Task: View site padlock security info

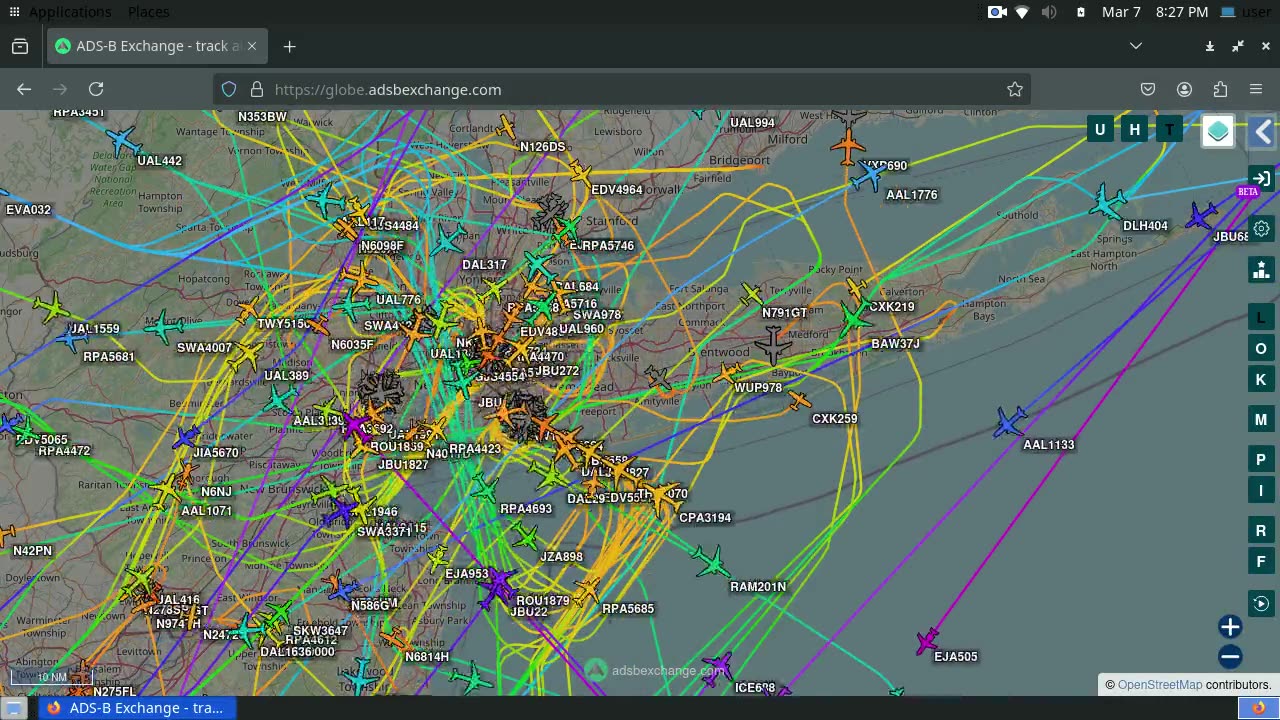Action: tap(257, 89)
